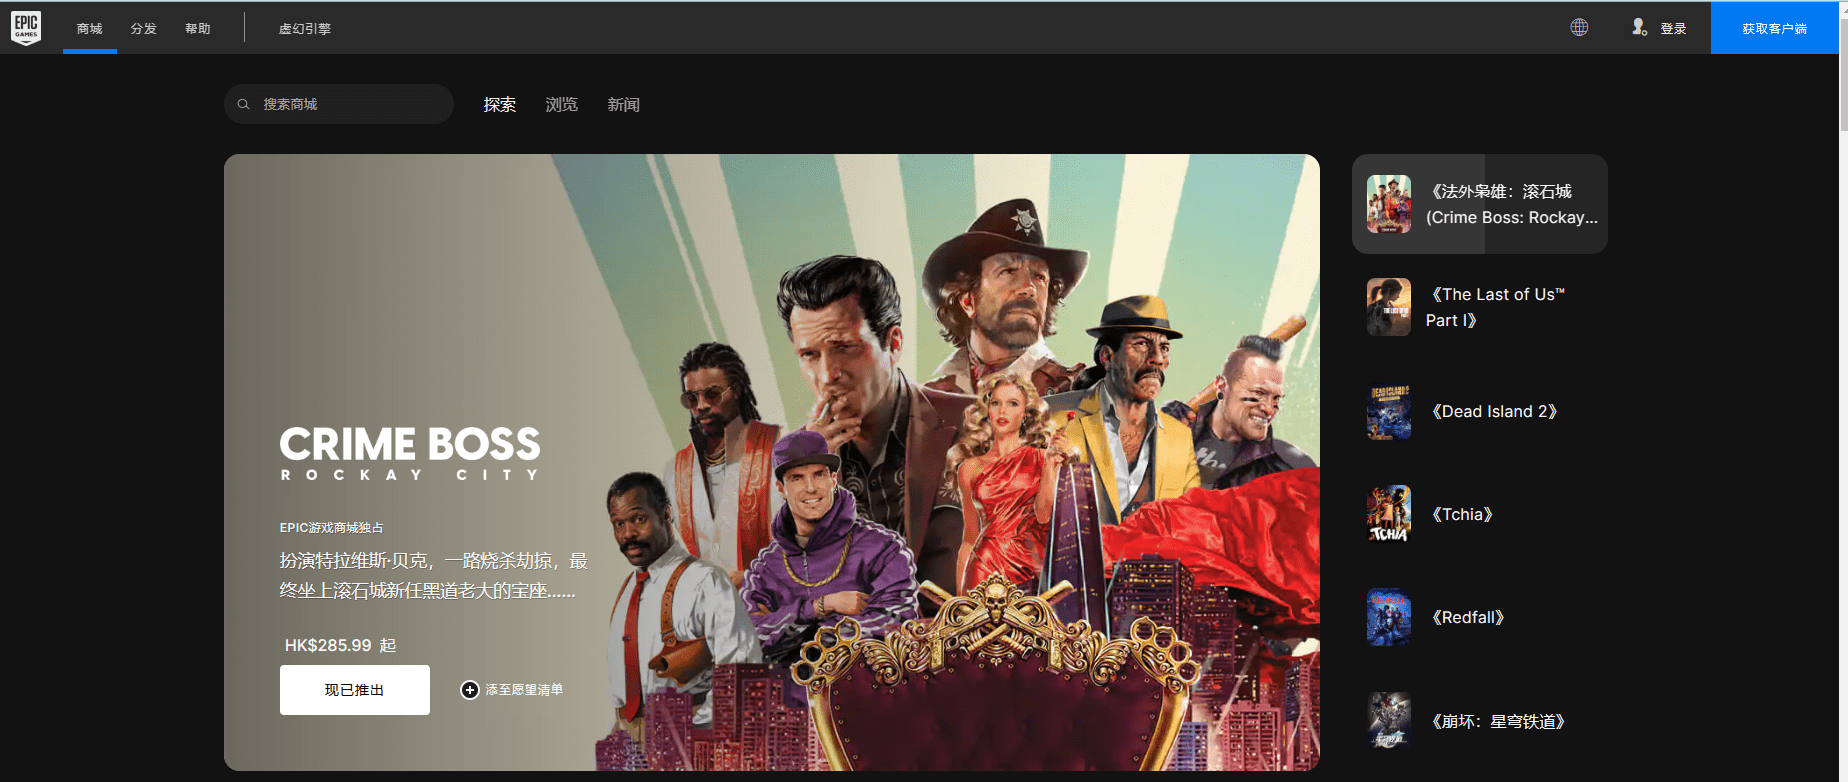The height and width of the screenshot is (782, 1848).
Task: Click the CRIME BOSS Rockay City logo
Action: (410, 454)
